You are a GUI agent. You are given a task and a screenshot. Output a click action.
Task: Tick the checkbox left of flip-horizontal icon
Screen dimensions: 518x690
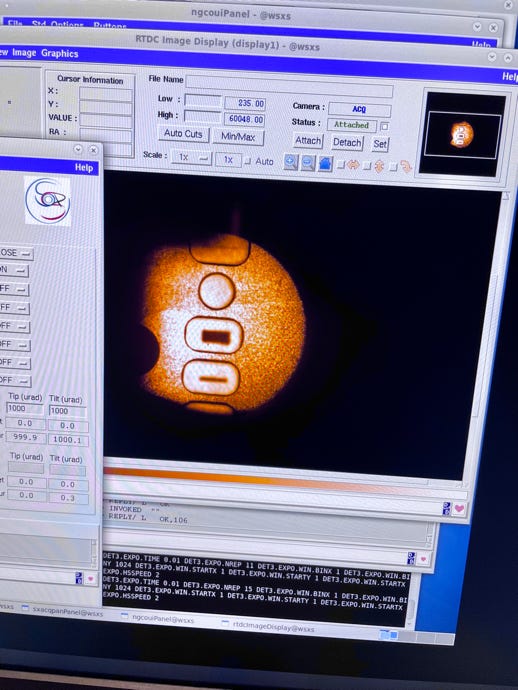point(341,165)
